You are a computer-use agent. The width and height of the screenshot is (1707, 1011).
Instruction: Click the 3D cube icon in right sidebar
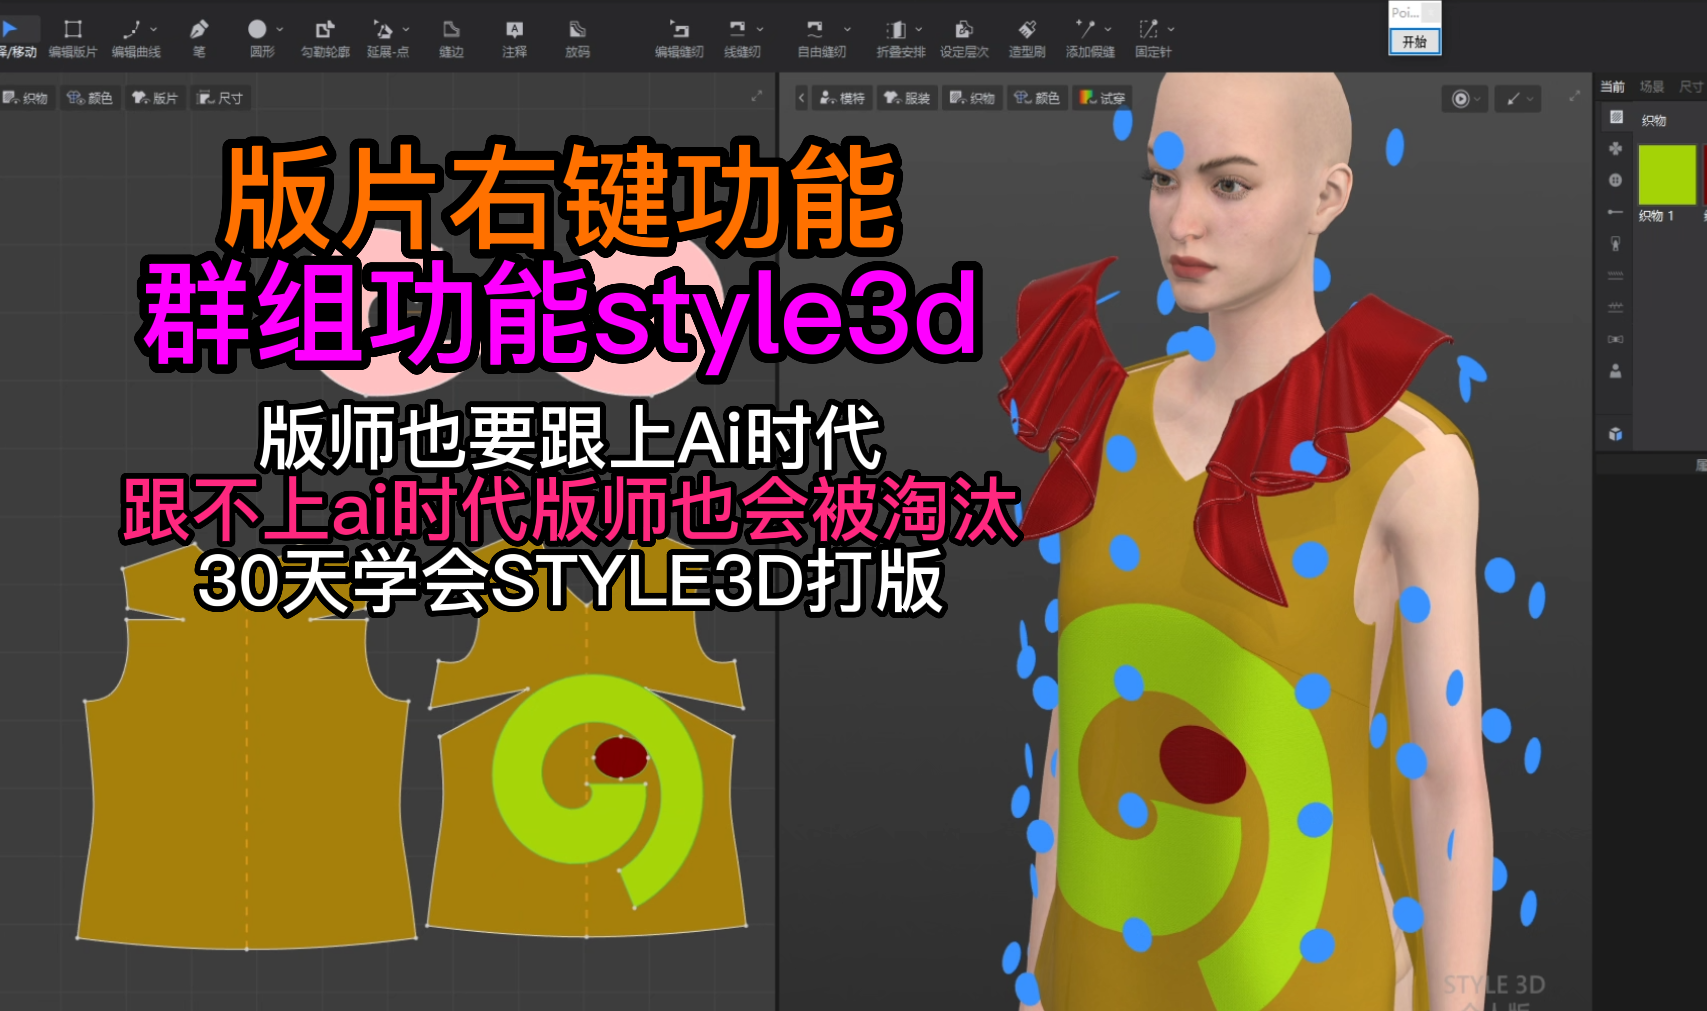pos(1615,434)
